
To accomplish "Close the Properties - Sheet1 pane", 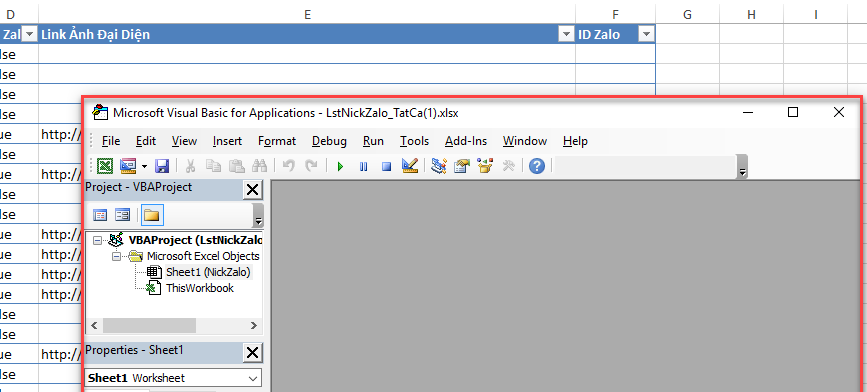I will pyautogui.click(x=252, y=352).
